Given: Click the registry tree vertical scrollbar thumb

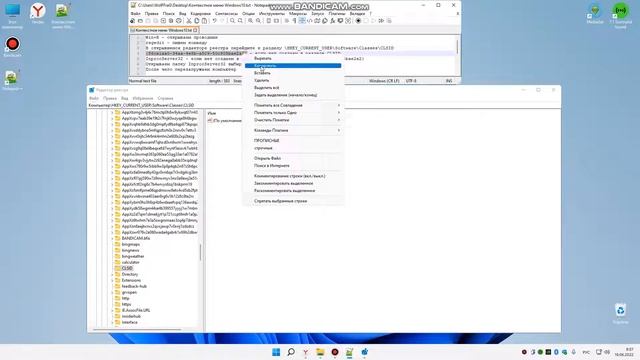Looking at the screenshot, I should [x=200, y=252].
